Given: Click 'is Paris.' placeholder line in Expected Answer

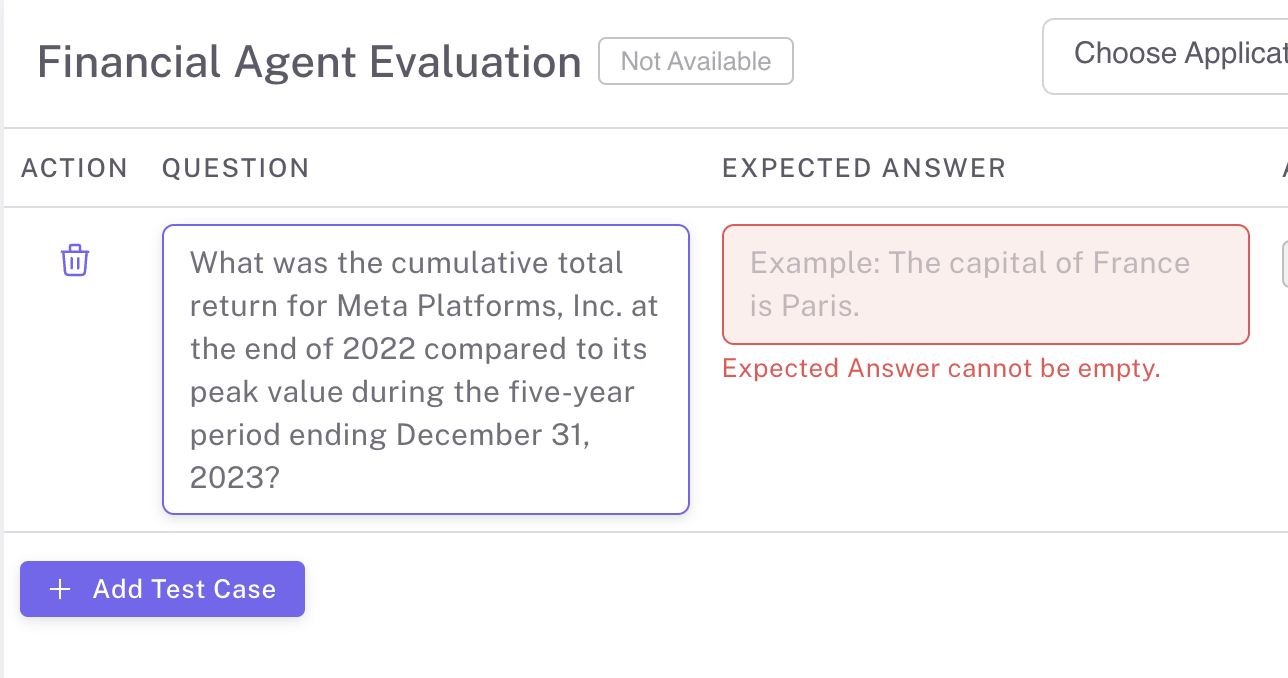Looking at the screenshot, I should coord(805,306).
